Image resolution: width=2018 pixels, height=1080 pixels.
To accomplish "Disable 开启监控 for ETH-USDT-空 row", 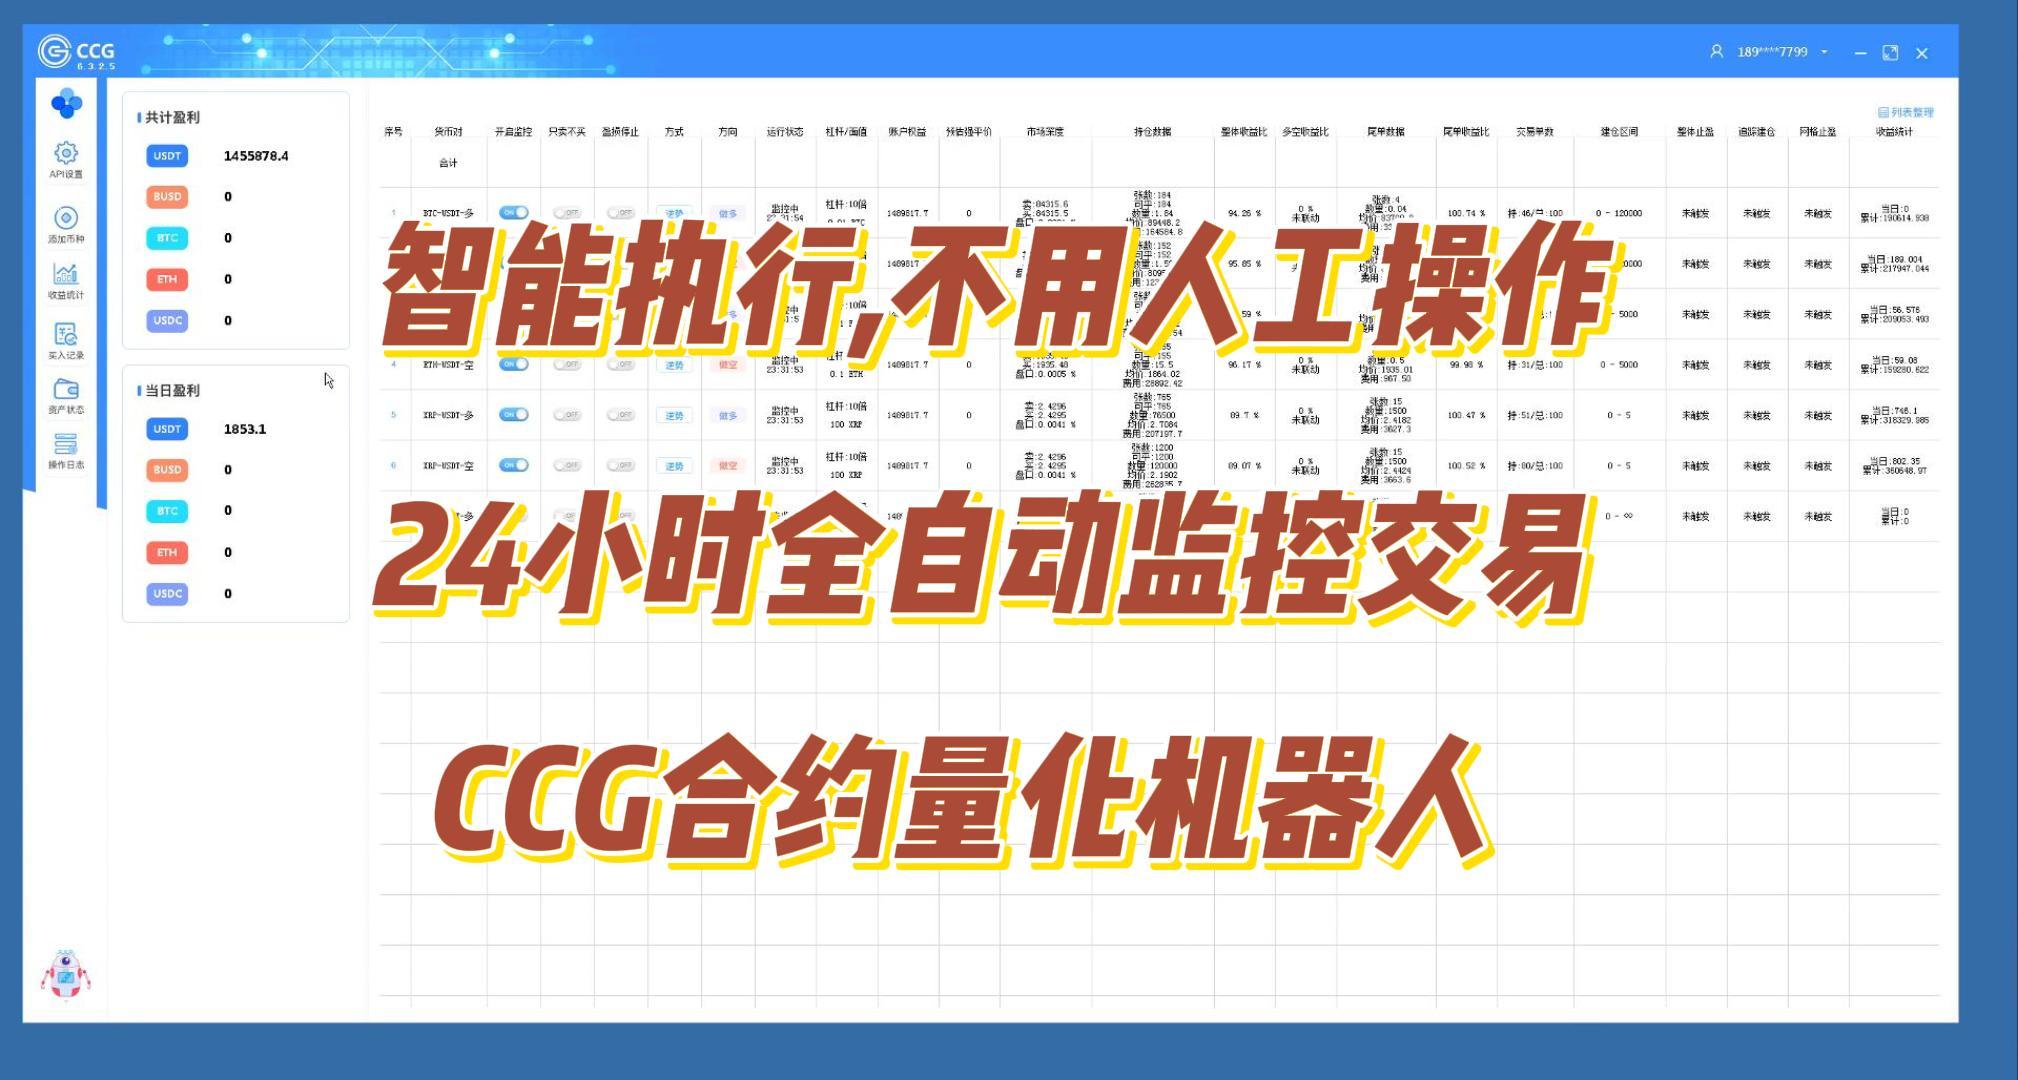I will pos(514,364).
